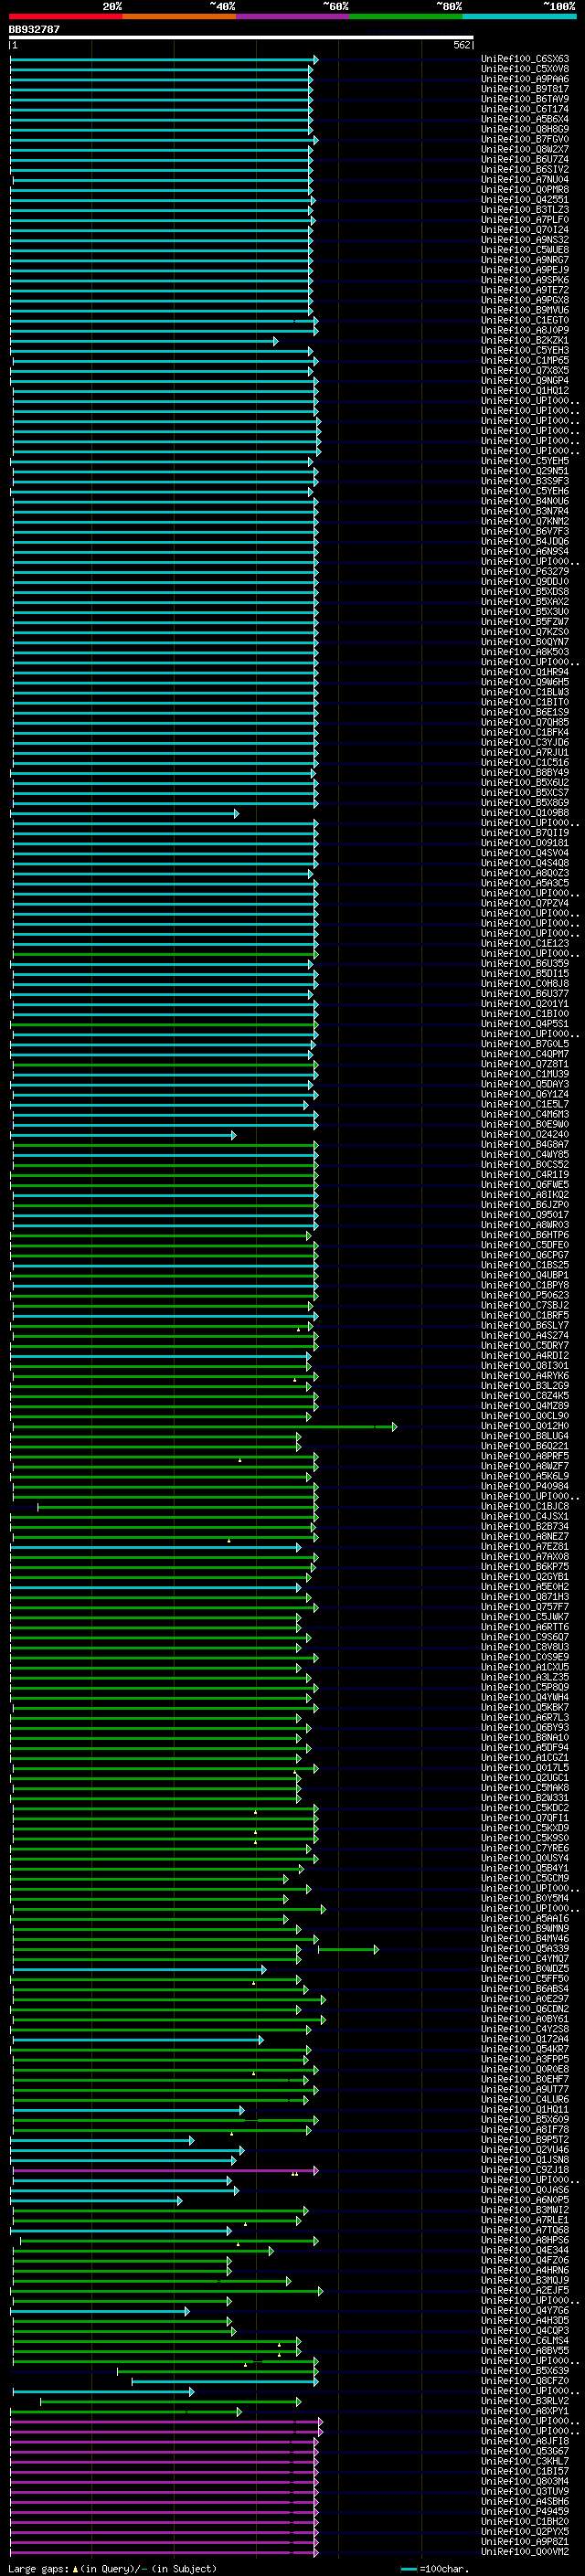Image resolution: width=585 pixels, height=2576 pixels.
Task: Select hit UniRef100_C4M6M3
Action: [x=525, y=1114]
